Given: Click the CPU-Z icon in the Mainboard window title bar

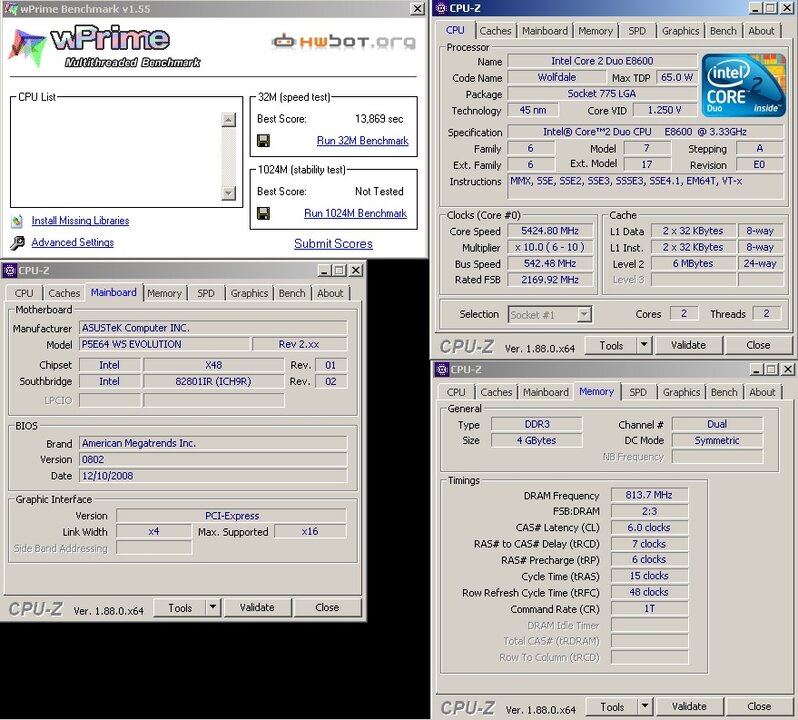Looking at the screenshot, I should [10, 270].
